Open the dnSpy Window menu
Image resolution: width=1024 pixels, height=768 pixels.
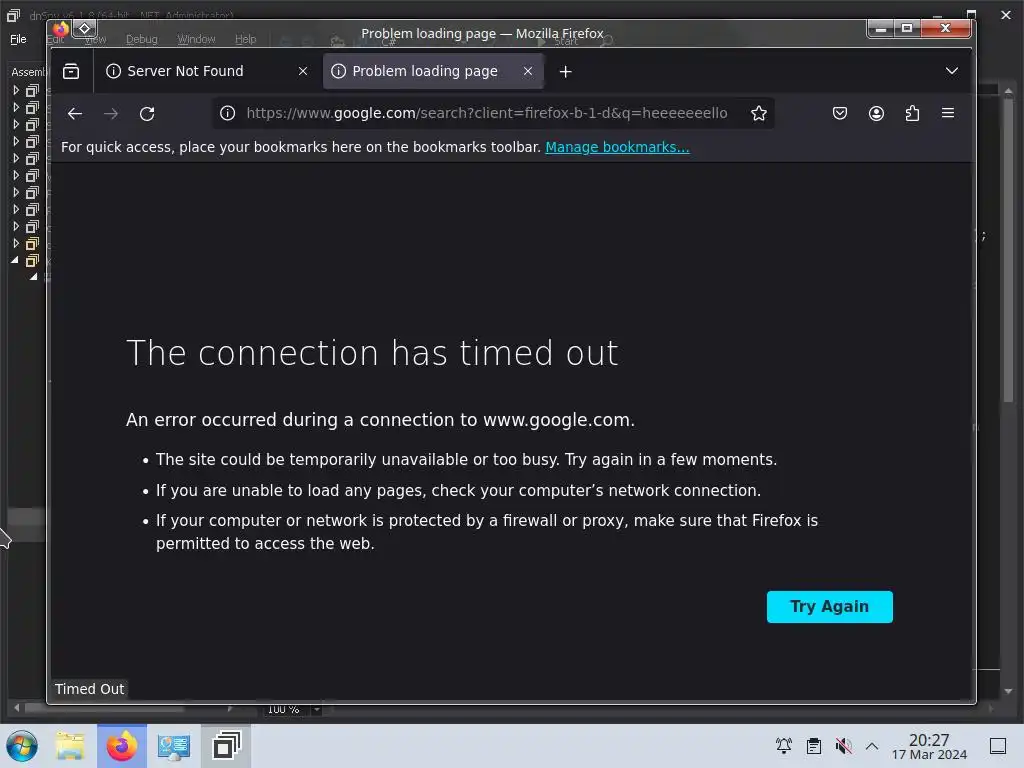point(196,39)
